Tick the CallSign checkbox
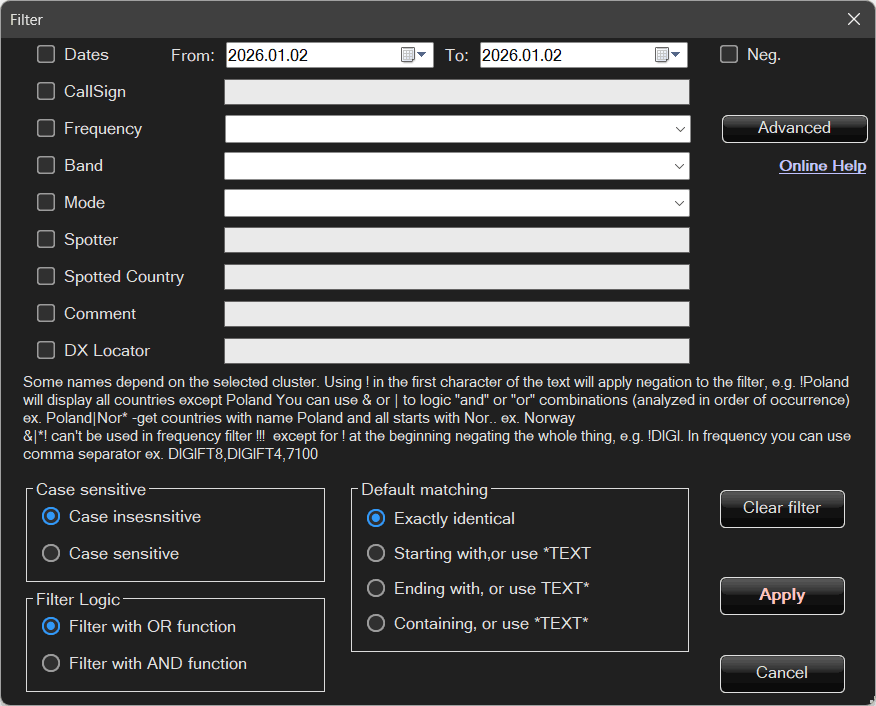Screen dimensions: 876x706 46,92
